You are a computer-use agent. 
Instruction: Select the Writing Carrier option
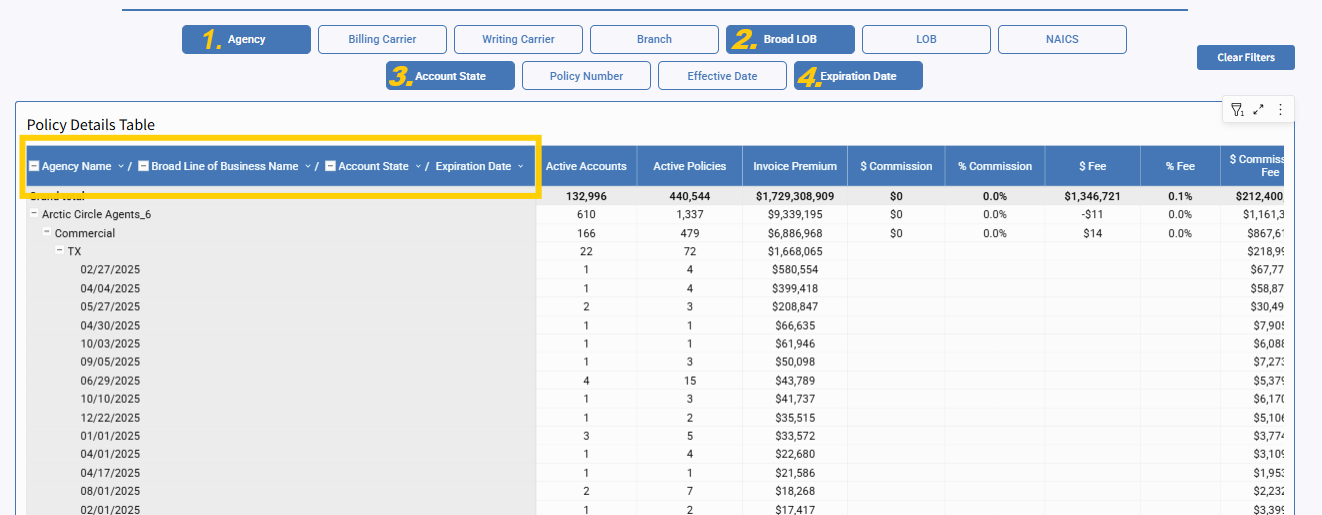[x=518, y=40]
